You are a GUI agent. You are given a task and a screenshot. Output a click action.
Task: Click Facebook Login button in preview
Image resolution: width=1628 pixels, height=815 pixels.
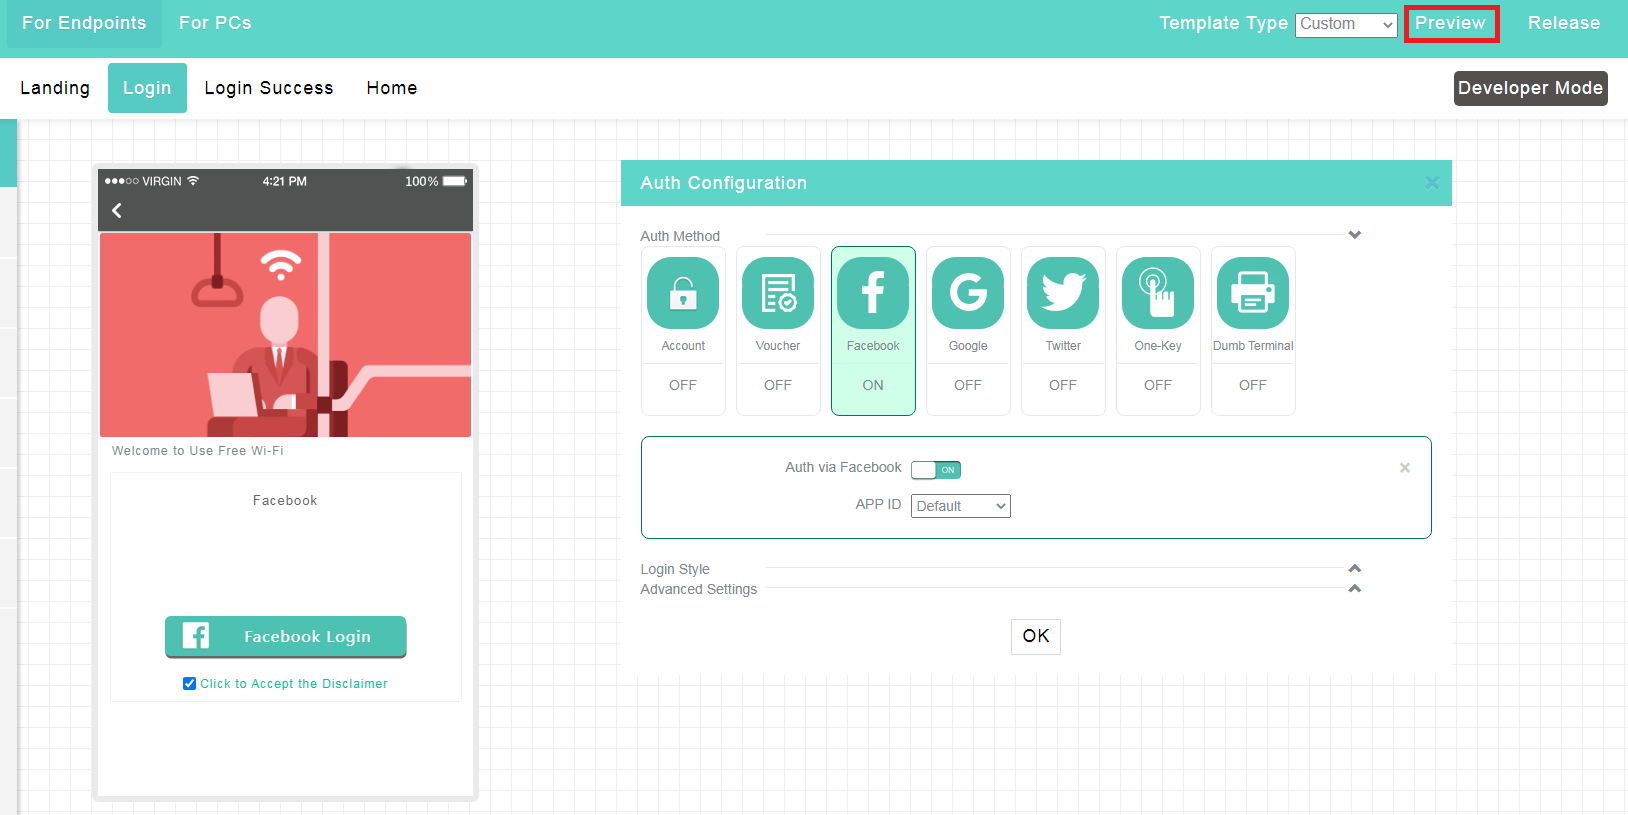[x=286, y=637]
